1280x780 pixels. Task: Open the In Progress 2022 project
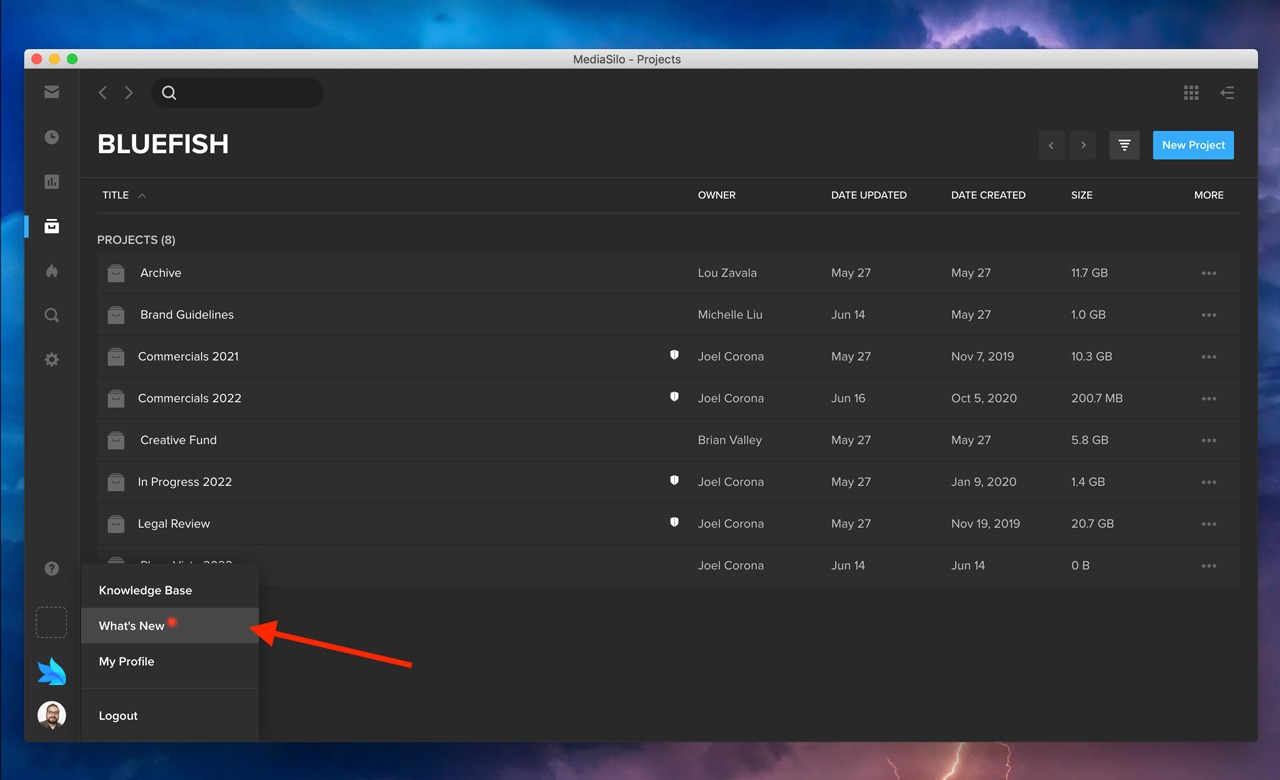coord(185,482)
